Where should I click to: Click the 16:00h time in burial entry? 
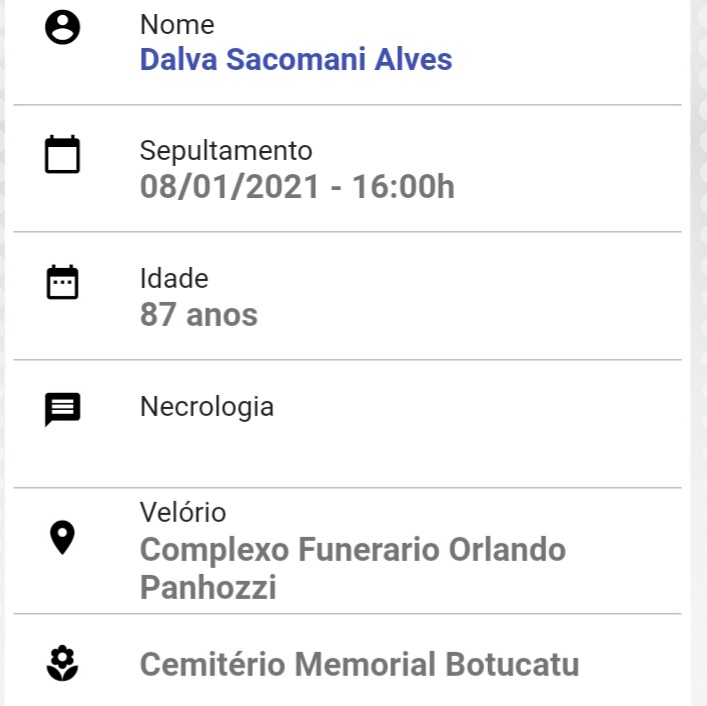(x=403, y=186)
